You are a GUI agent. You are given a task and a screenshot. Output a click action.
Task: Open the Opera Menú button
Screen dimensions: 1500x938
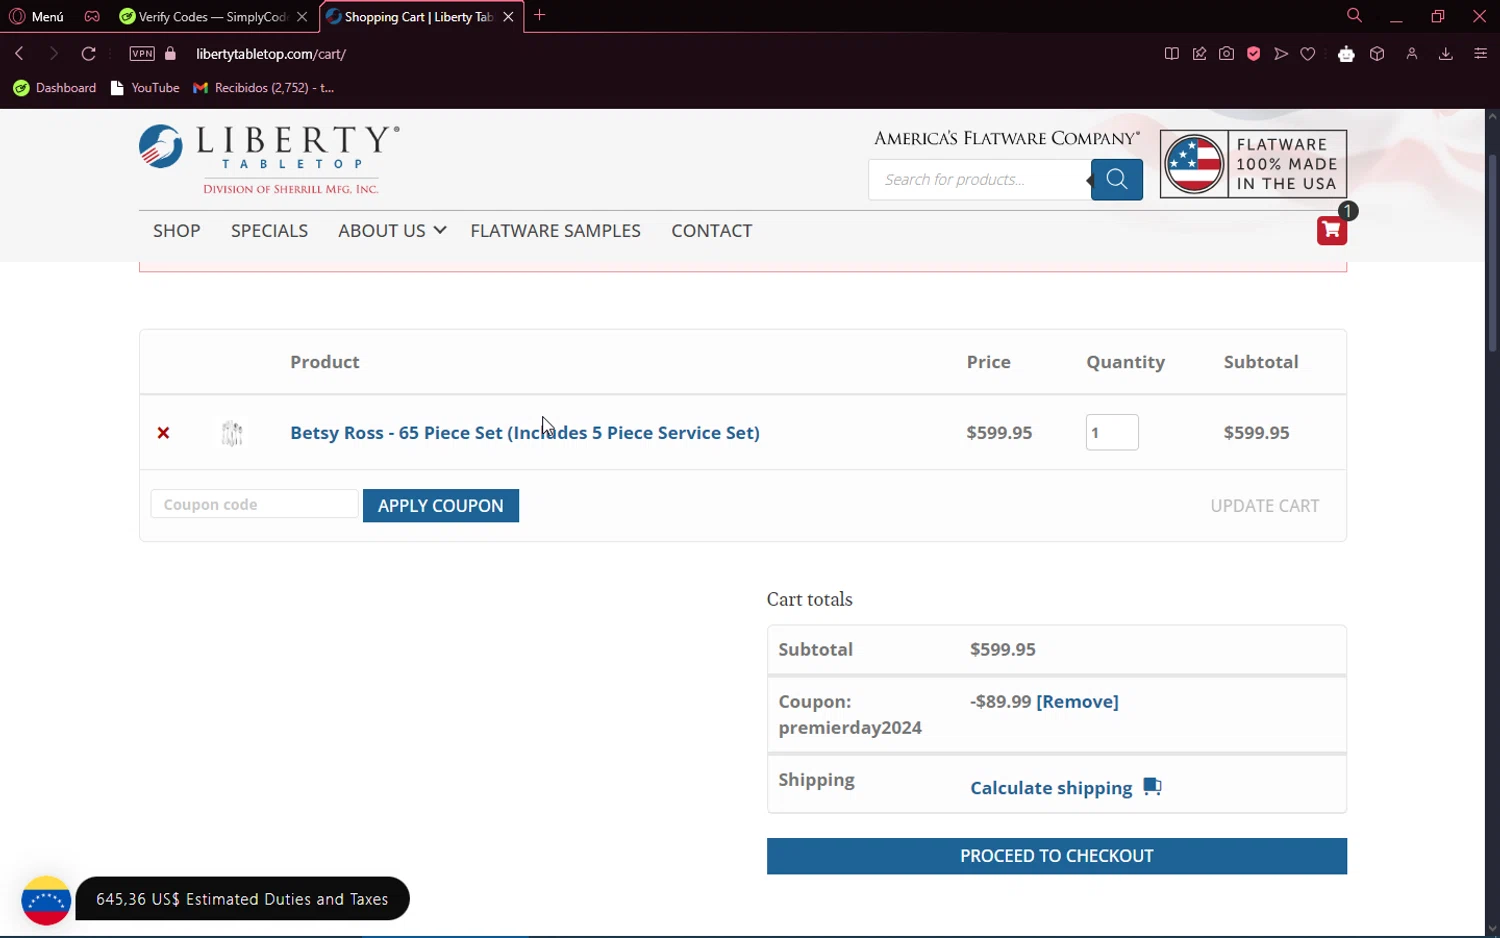pyautogui.click(x=36, y=17)
